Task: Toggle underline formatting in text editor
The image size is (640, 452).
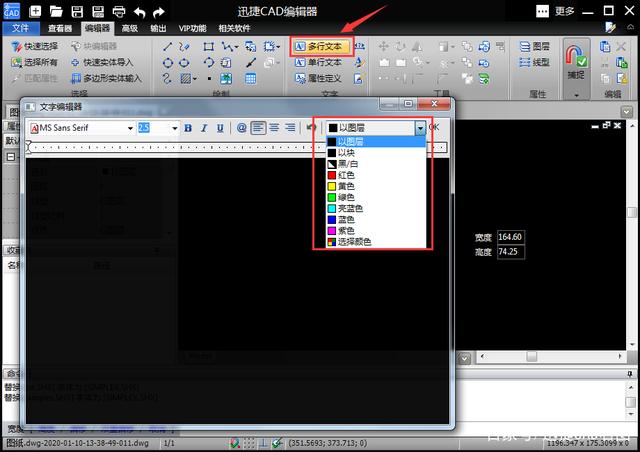Action: coord(220,128)
